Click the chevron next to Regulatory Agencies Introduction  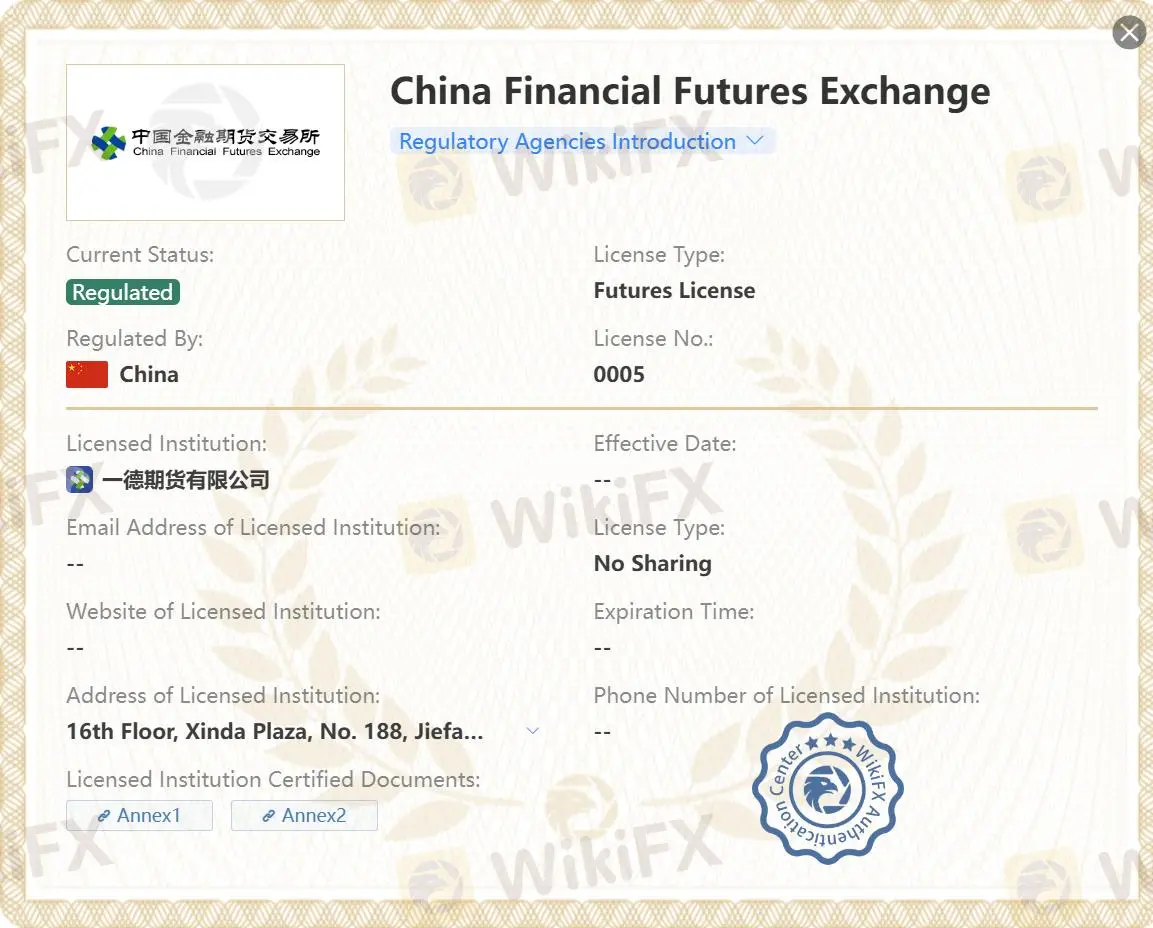click(755, 140)
